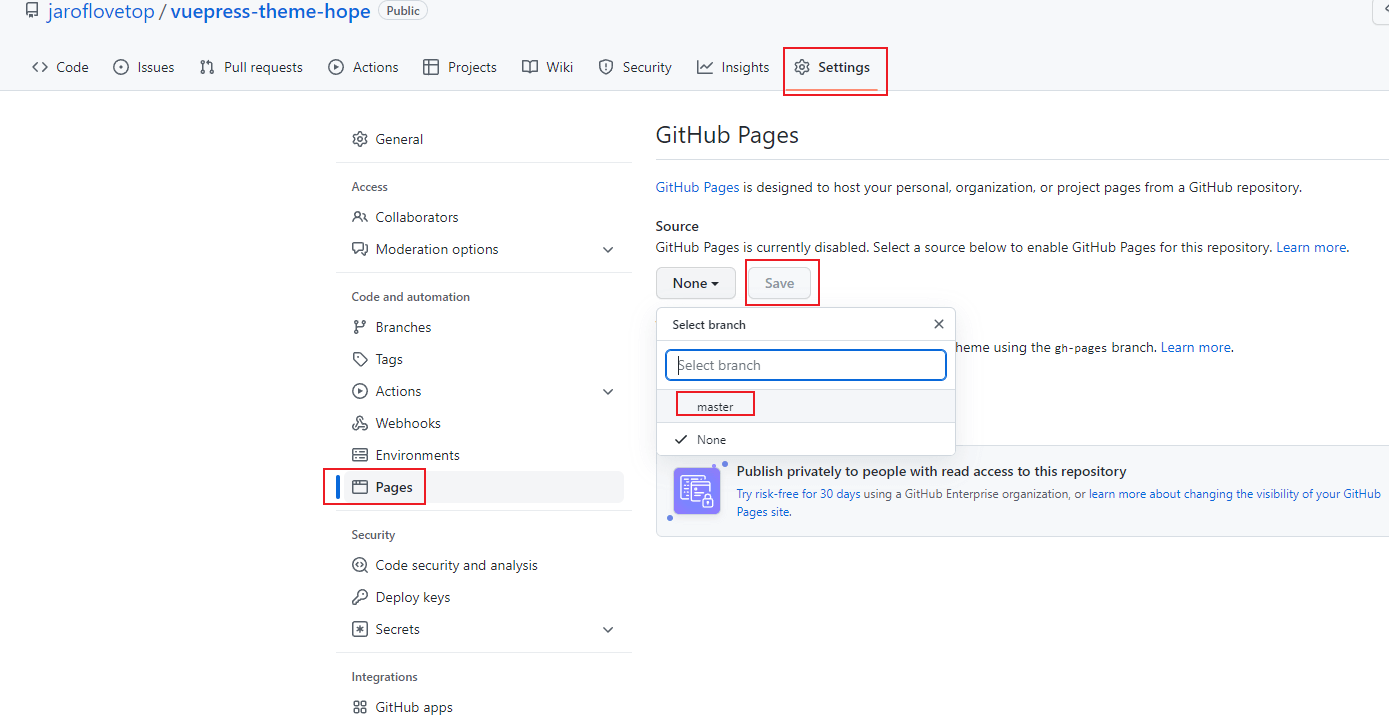Screen dimensions: 1389x715
Task: Focus the Select branch filter field
Action: (x=806, y=365)
